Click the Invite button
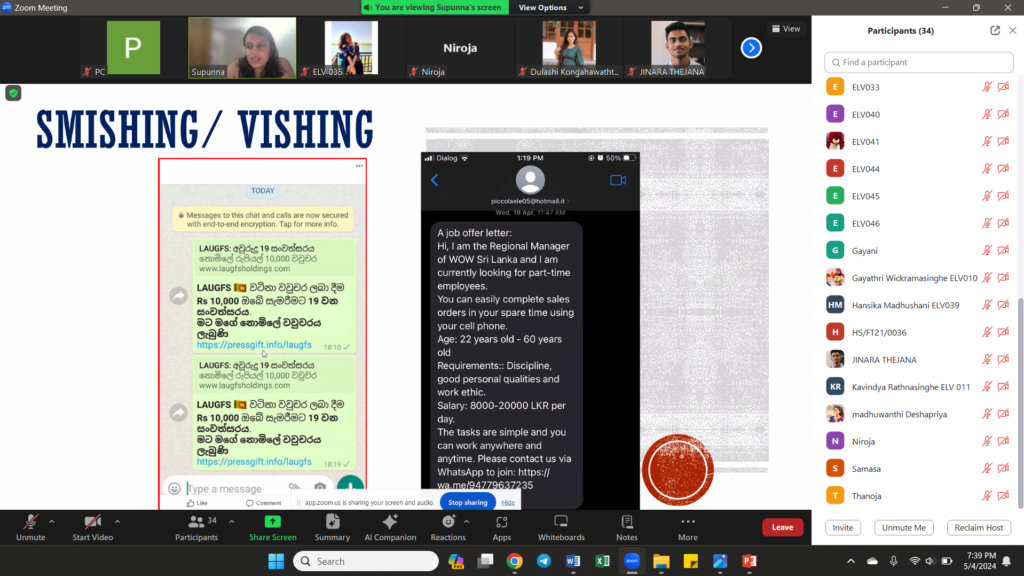Image resolution: width=1024 pixels, height=576 pixels. pyautogui.click(x=842, y=528)
